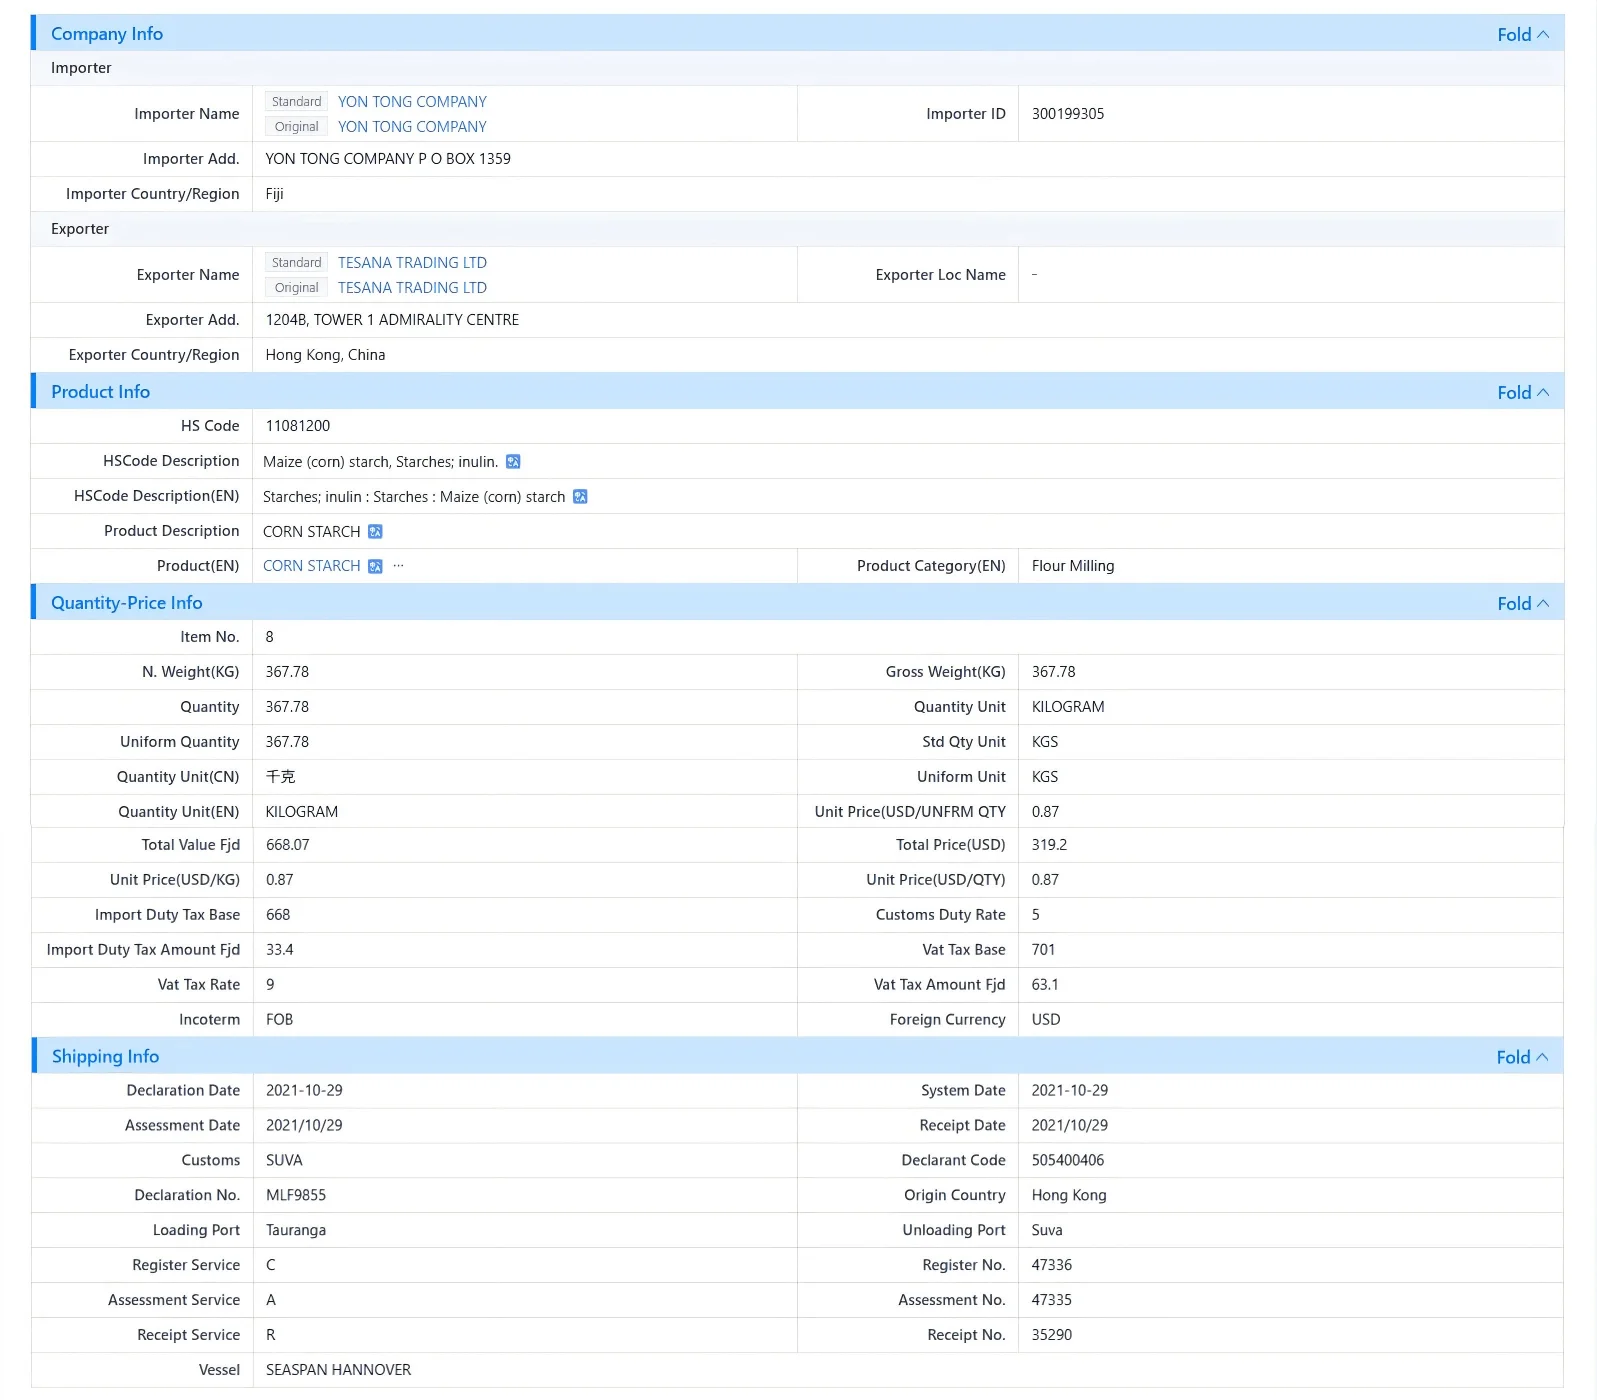
Task: Open original importer YON TONG COMPANY link
Action: (412, 127)
